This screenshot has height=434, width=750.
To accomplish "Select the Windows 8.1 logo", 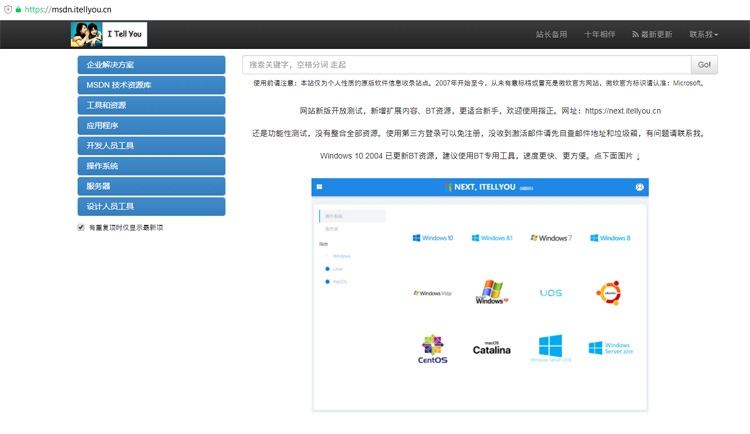I will (x=492, y=238).
